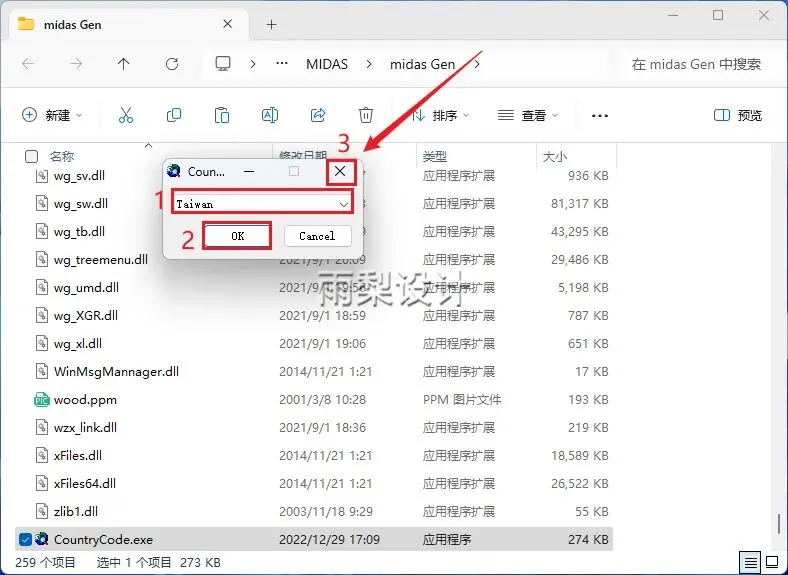Click Cancel in the Country dialog
Screen dimensions: 788x575
click(x=317, y=236)
